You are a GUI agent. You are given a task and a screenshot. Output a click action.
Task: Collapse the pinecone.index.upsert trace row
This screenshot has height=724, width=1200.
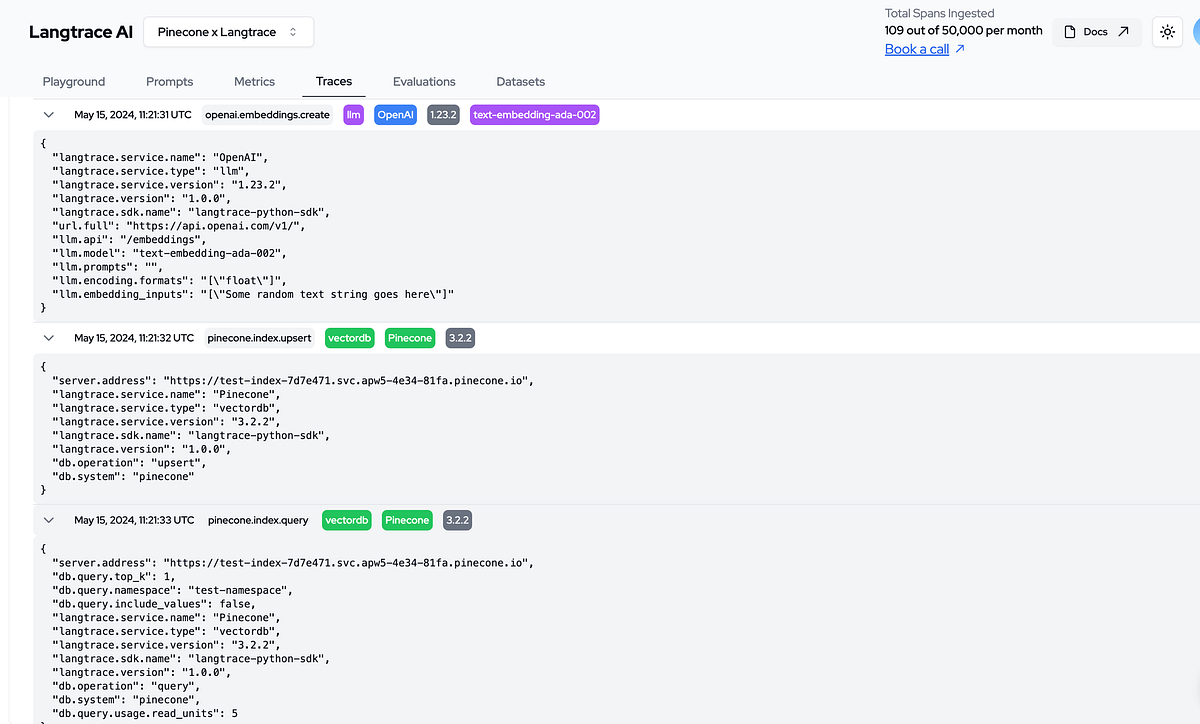[48, 338]
